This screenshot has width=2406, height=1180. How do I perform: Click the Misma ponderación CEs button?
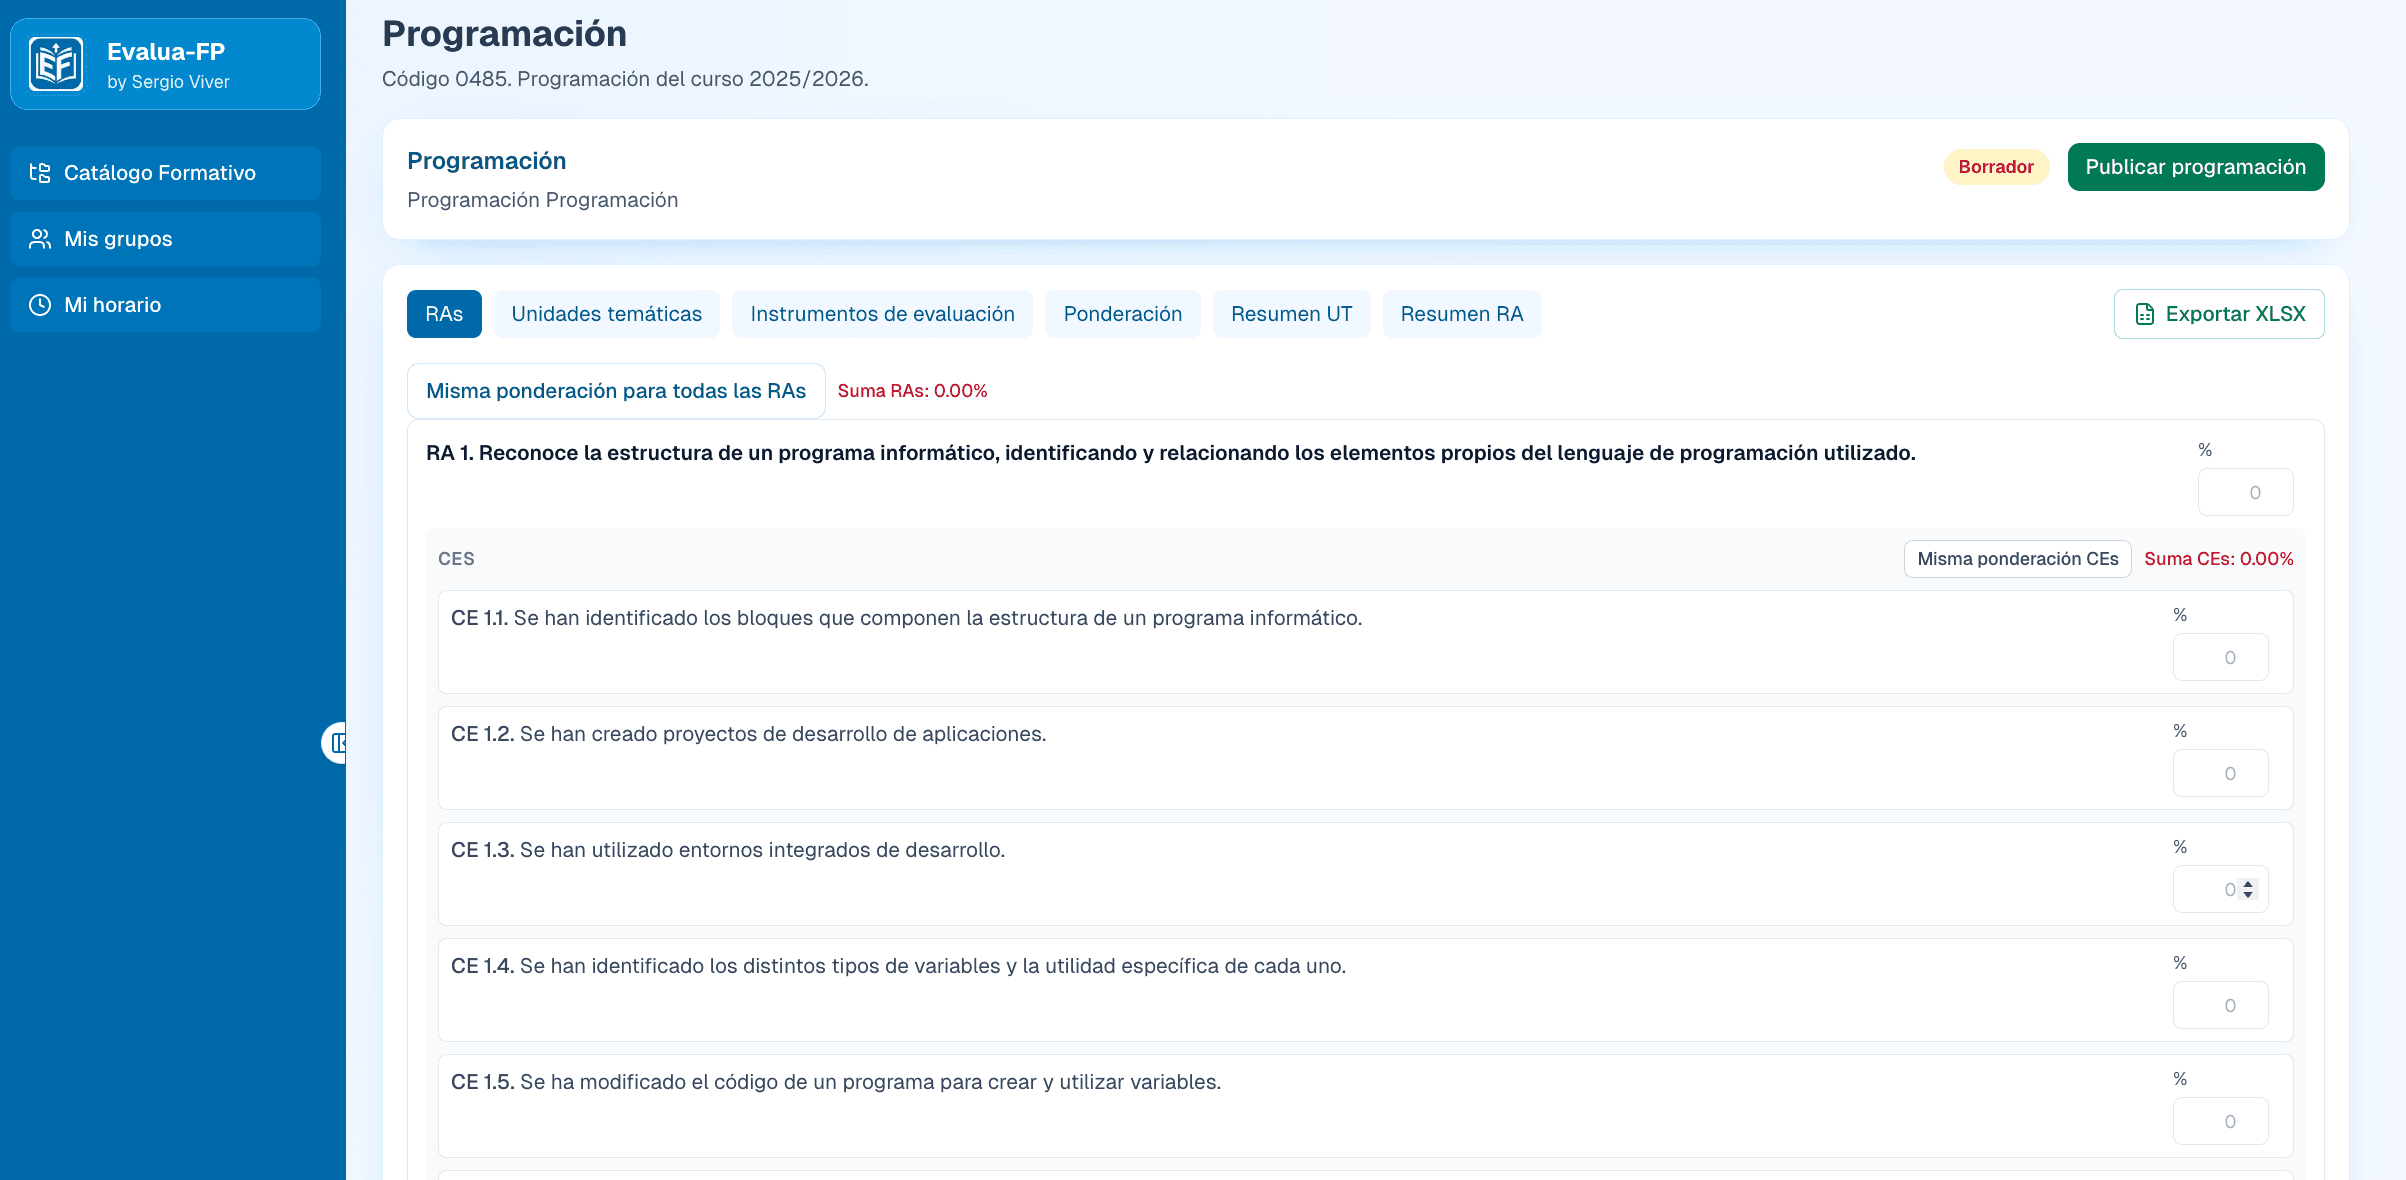tap(2018, 559)
